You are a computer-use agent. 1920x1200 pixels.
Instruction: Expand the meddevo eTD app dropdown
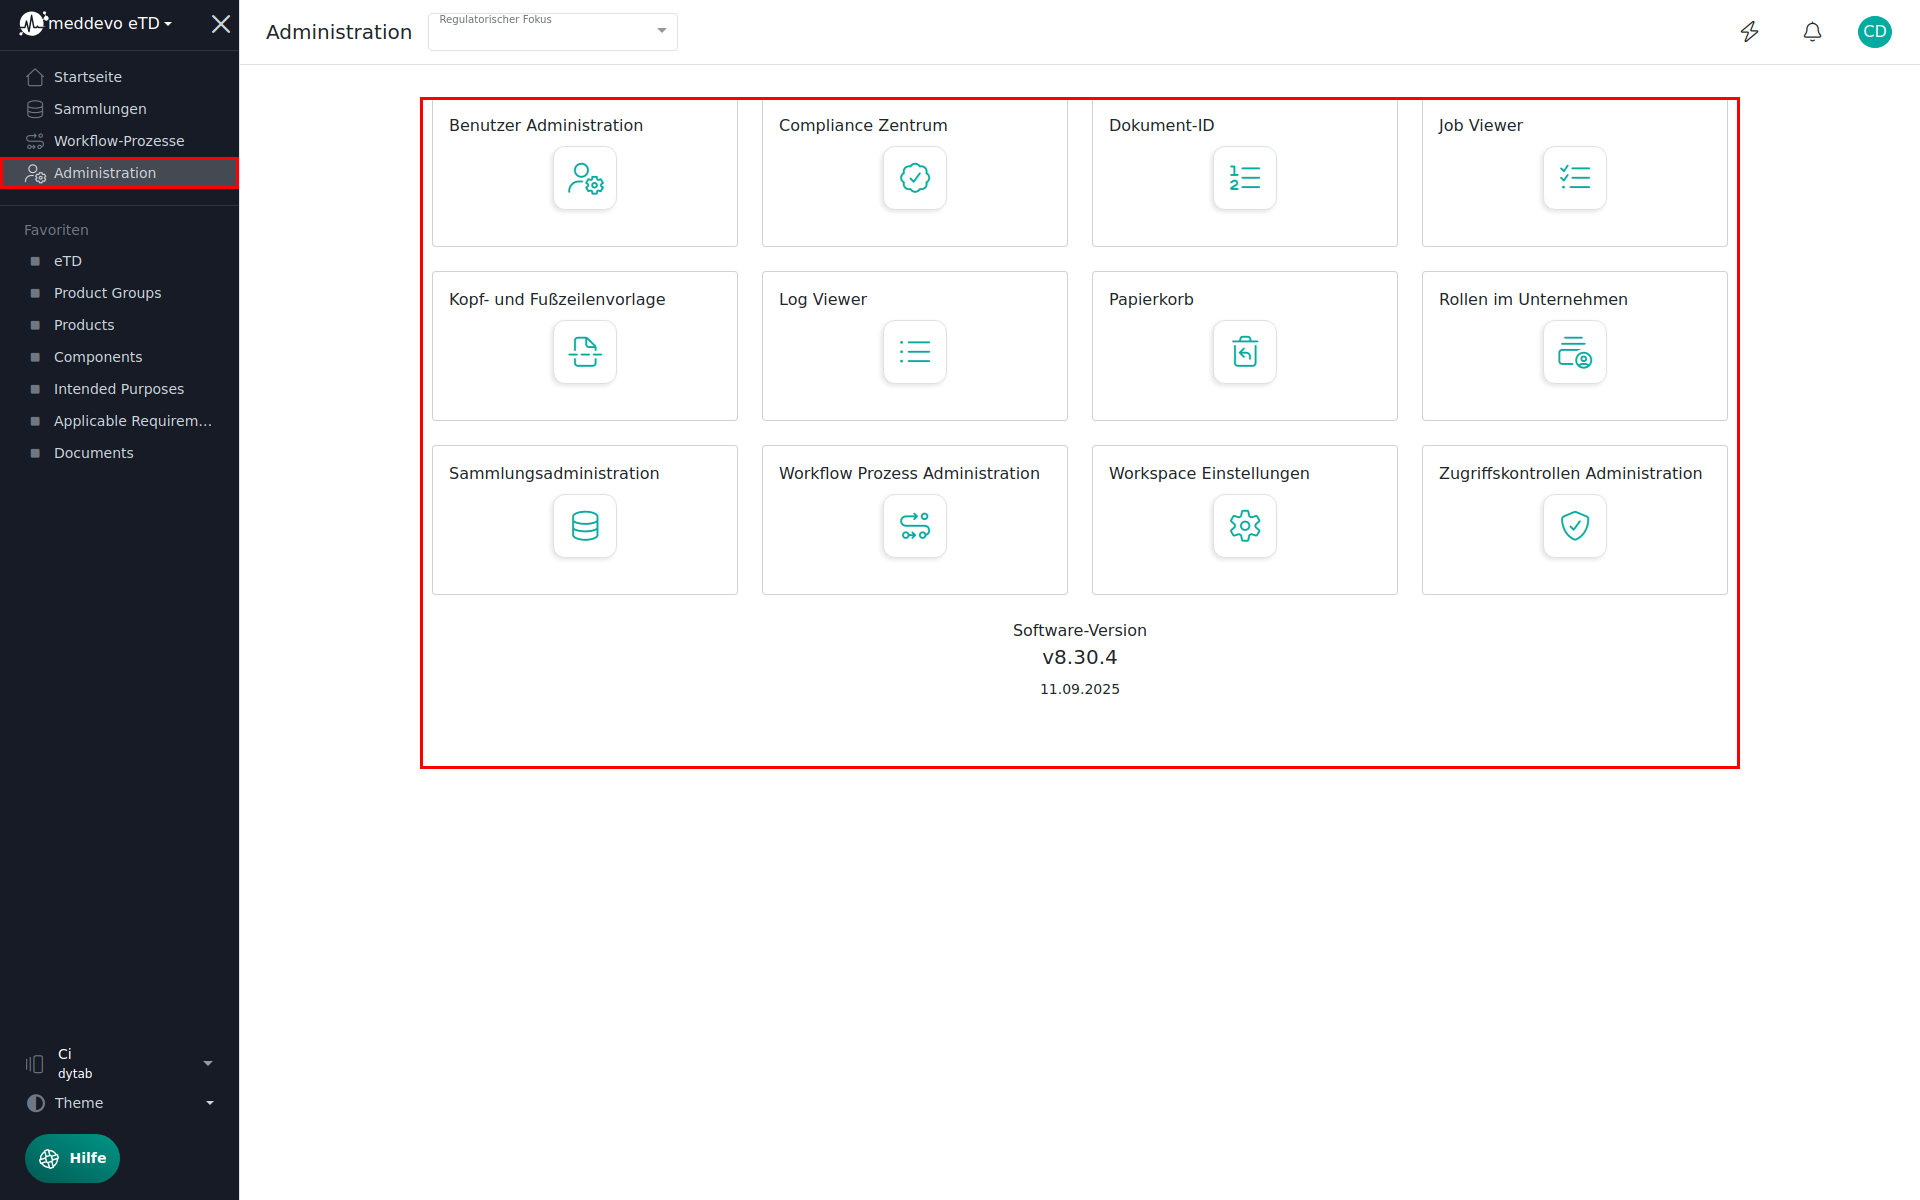click(110, 23)
